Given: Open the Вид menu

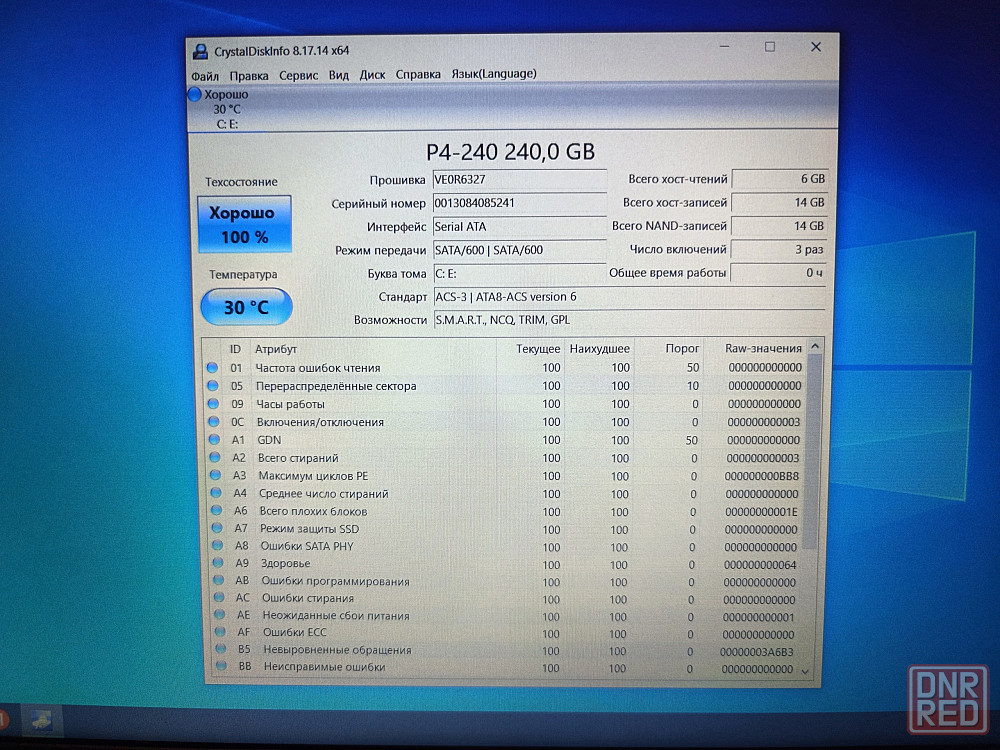Looking at the screenshot, I should 339,75.
